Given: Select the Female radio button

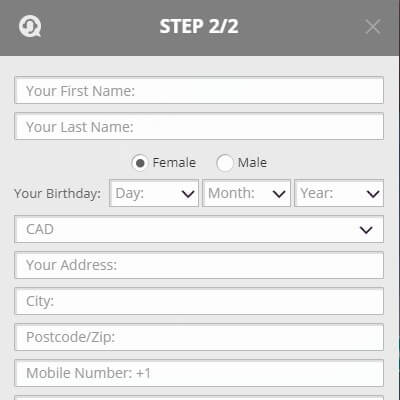Looking at the screenshot, I should (140, 163).
